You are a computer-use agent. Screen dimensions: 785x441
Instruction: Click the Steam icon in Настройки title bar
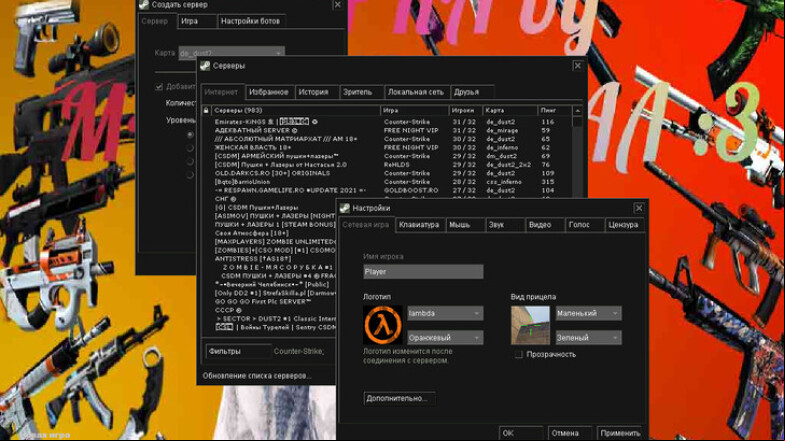(344, 208)
